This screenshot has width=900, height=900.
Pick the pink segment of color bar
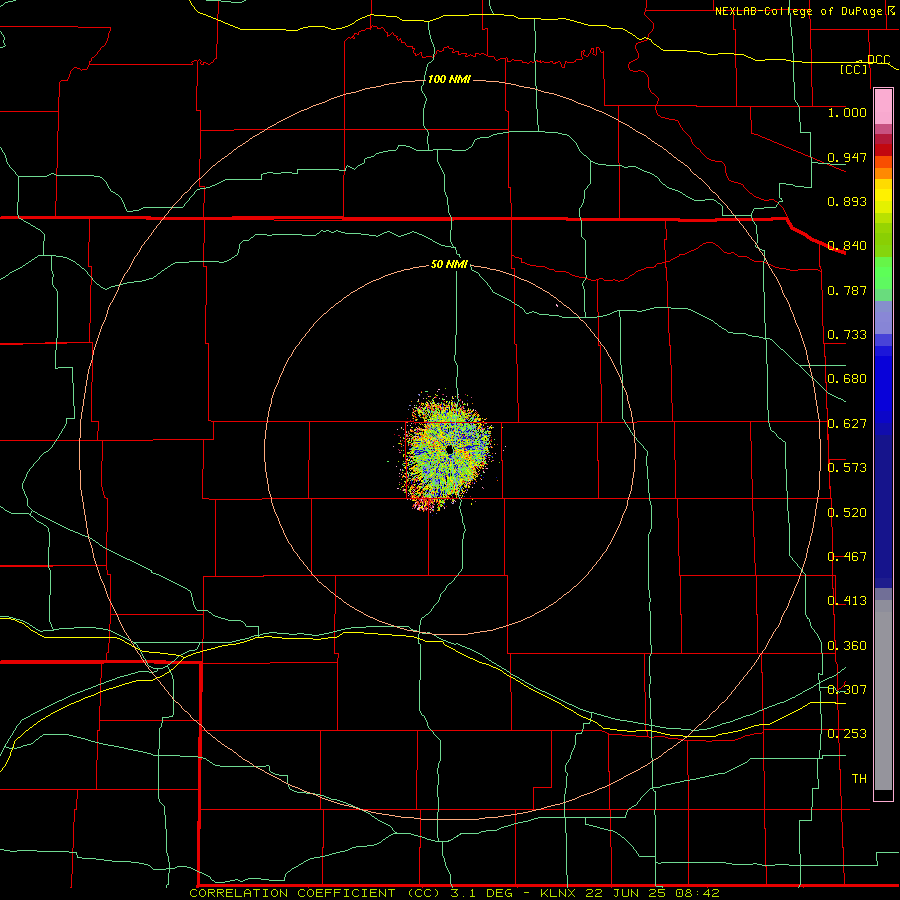(x=883, y=107)
